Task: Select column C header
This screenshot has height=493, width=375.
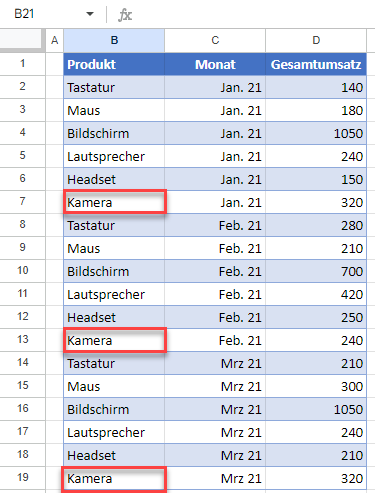Action: 215,40
